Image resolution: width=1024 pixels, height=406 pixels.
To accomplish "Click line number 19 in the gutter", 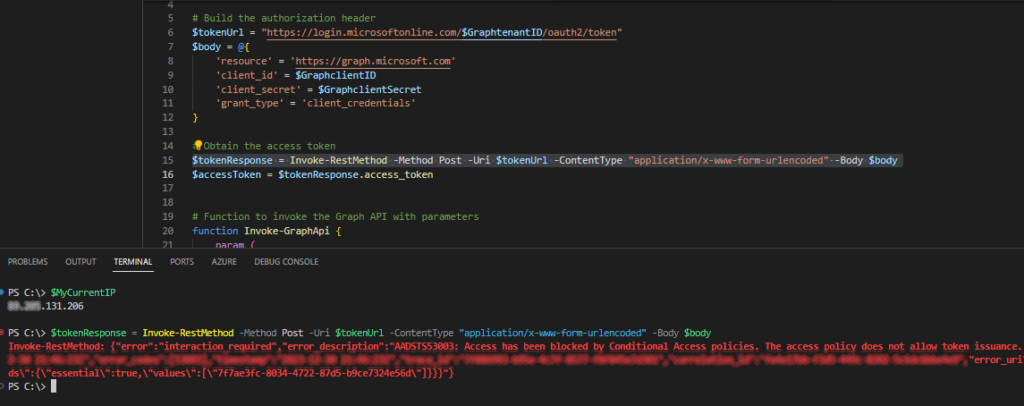I will tap(168, 217).
